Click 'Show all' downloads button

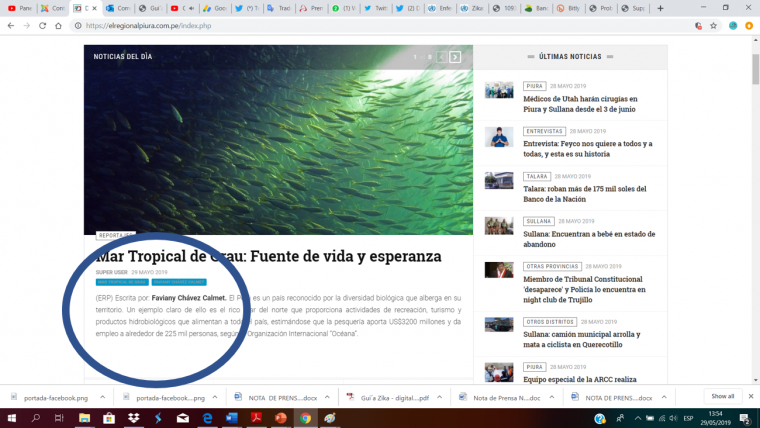pos(722,397)
